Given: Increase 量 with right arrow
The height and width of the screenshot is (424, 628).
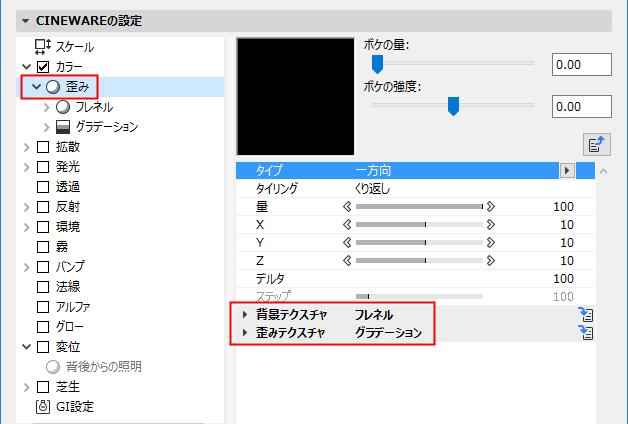Looking at the screenshot, I should (491, 207).
